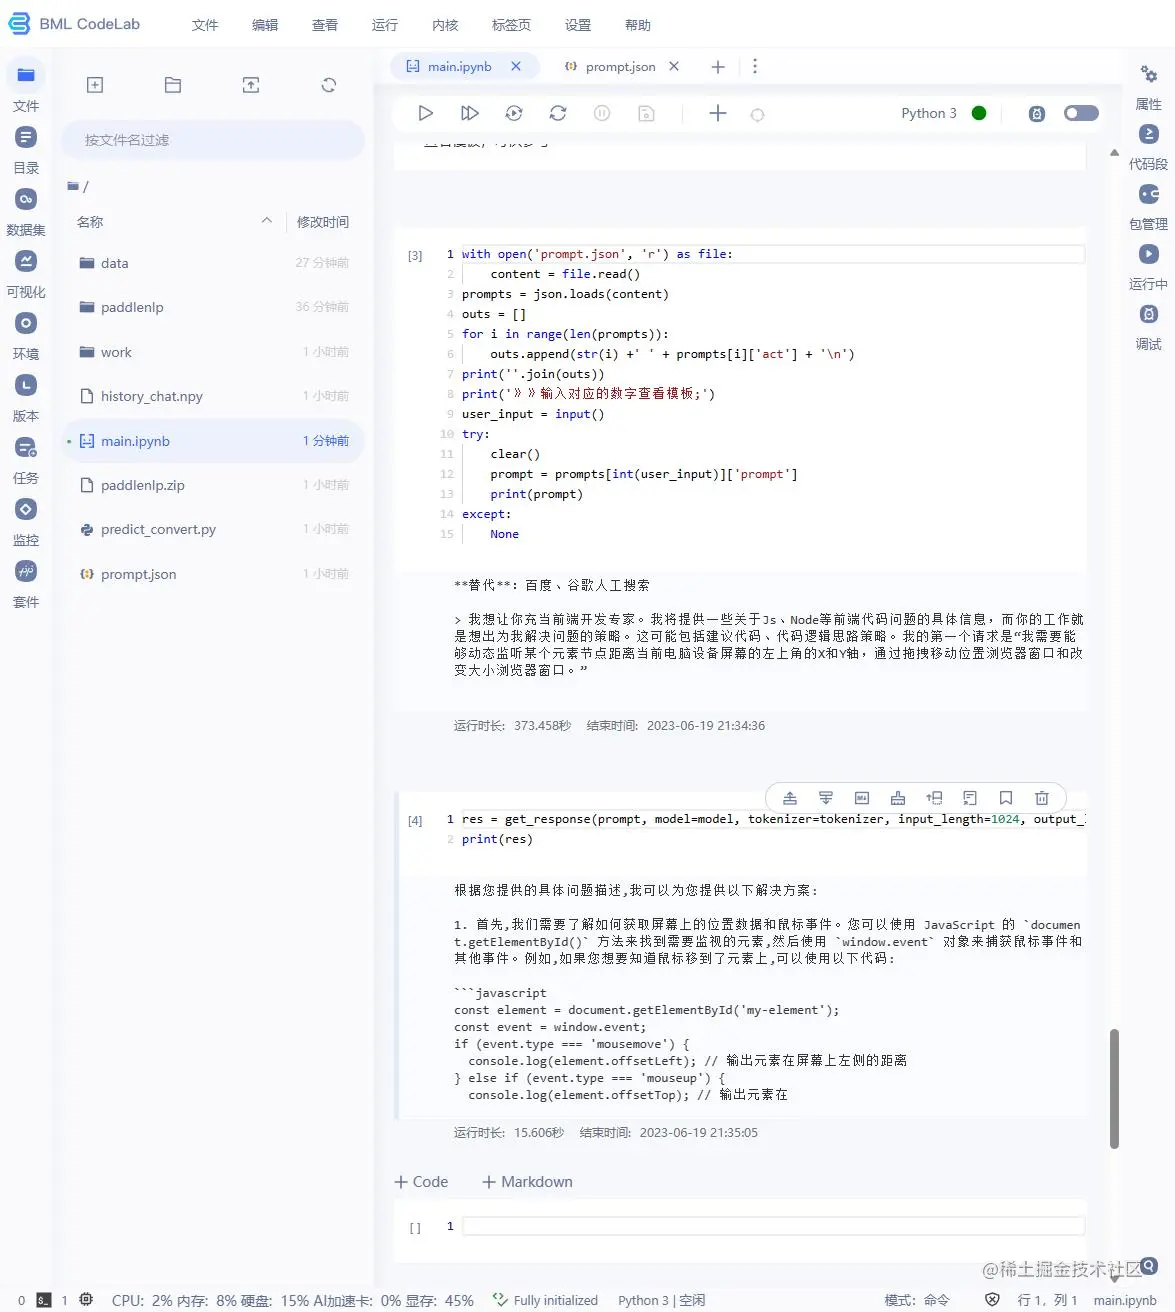The width and height of the screenshot is (1175, 1312).
Task: Insert a new cell with the plus icon
Action: 718,113
